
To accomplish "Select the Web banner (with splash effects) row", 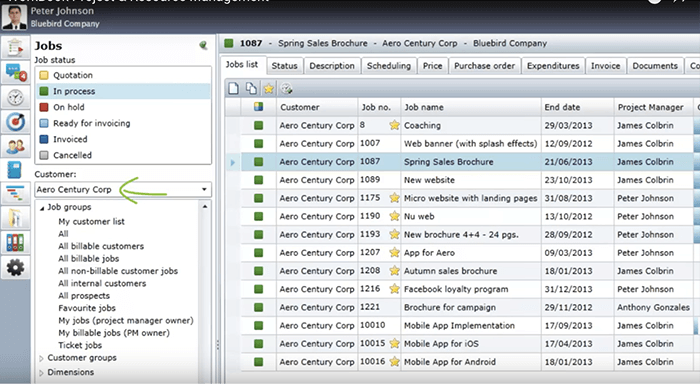I will 462,143.
